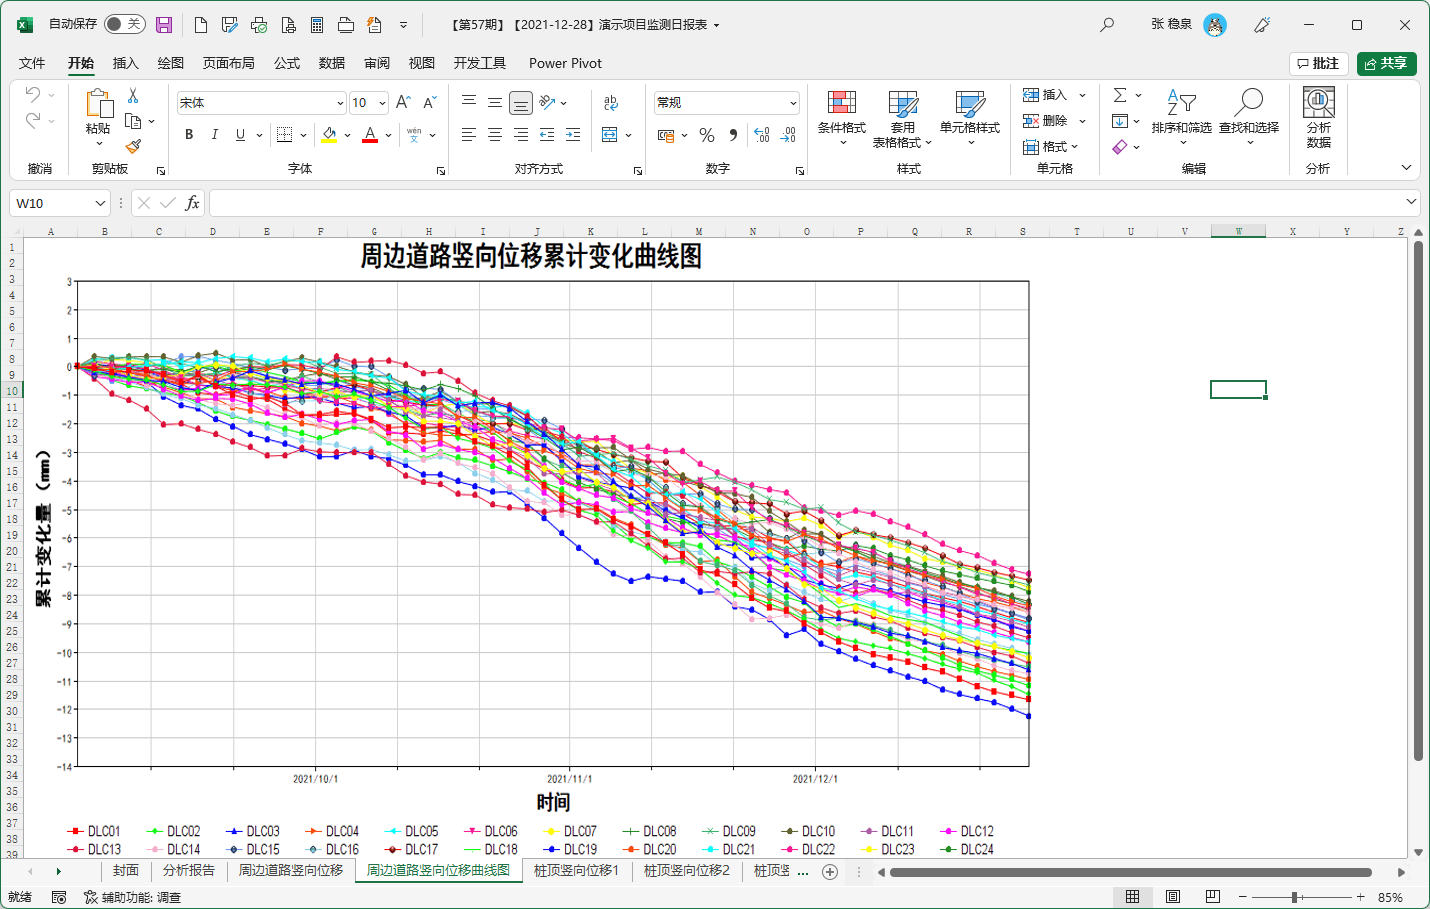Click the Clear eraser icon
The width and height of the screenshot is (1430, 909).
[x=1120, y=147]
